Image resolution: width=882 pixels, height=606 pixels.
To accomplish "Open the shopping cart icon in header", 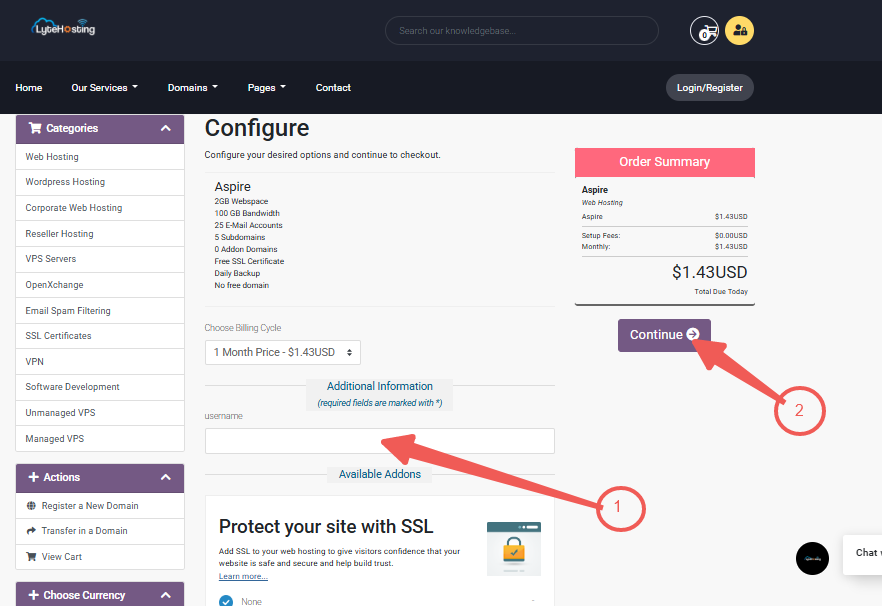I will point(704,30).
